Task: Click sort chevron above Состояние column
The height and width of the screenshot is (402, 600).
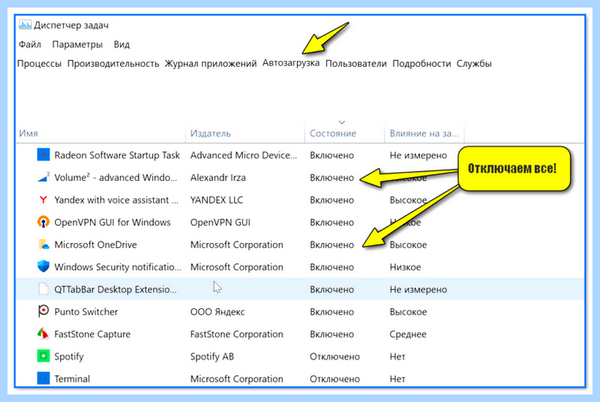Action: 342,122
